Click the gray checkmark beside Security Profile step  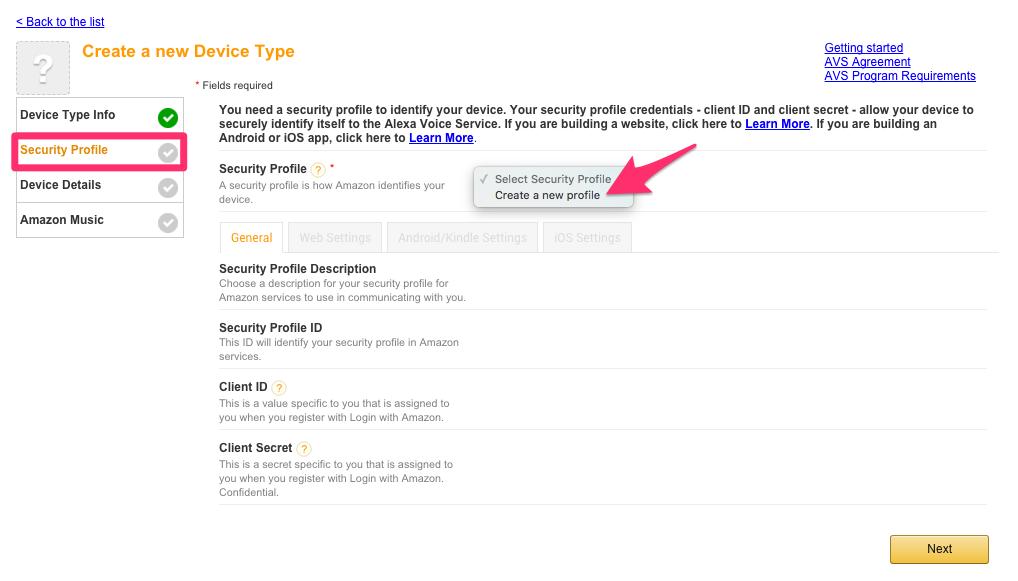tap(168, 153)
